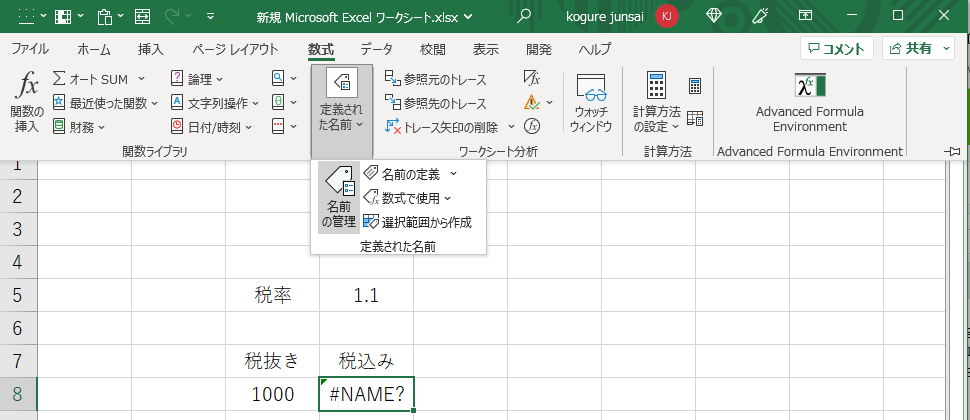
Task: Open the 最近使った関数 function list
Action: coord(105,103)
